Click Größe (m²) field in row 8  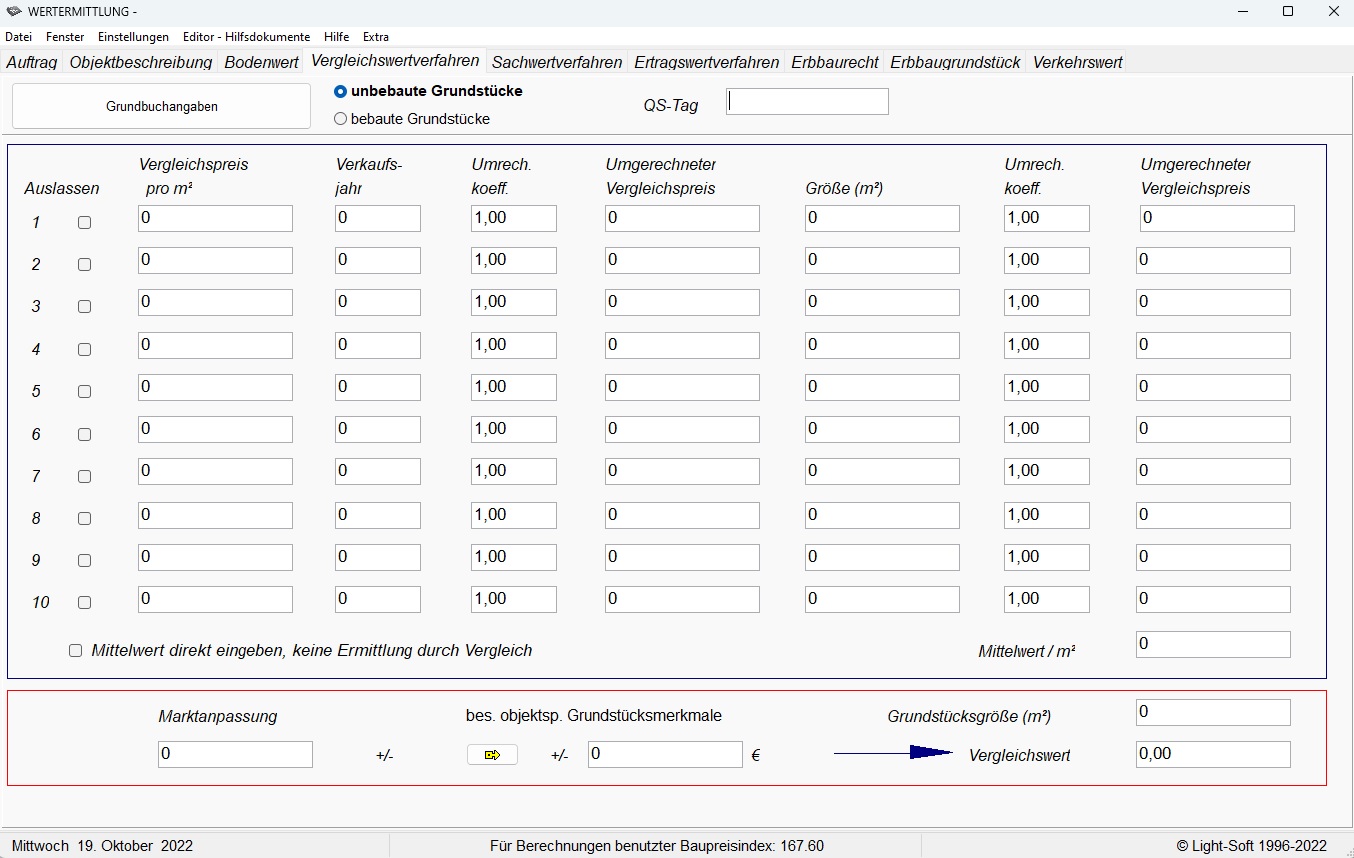(882, 515)
